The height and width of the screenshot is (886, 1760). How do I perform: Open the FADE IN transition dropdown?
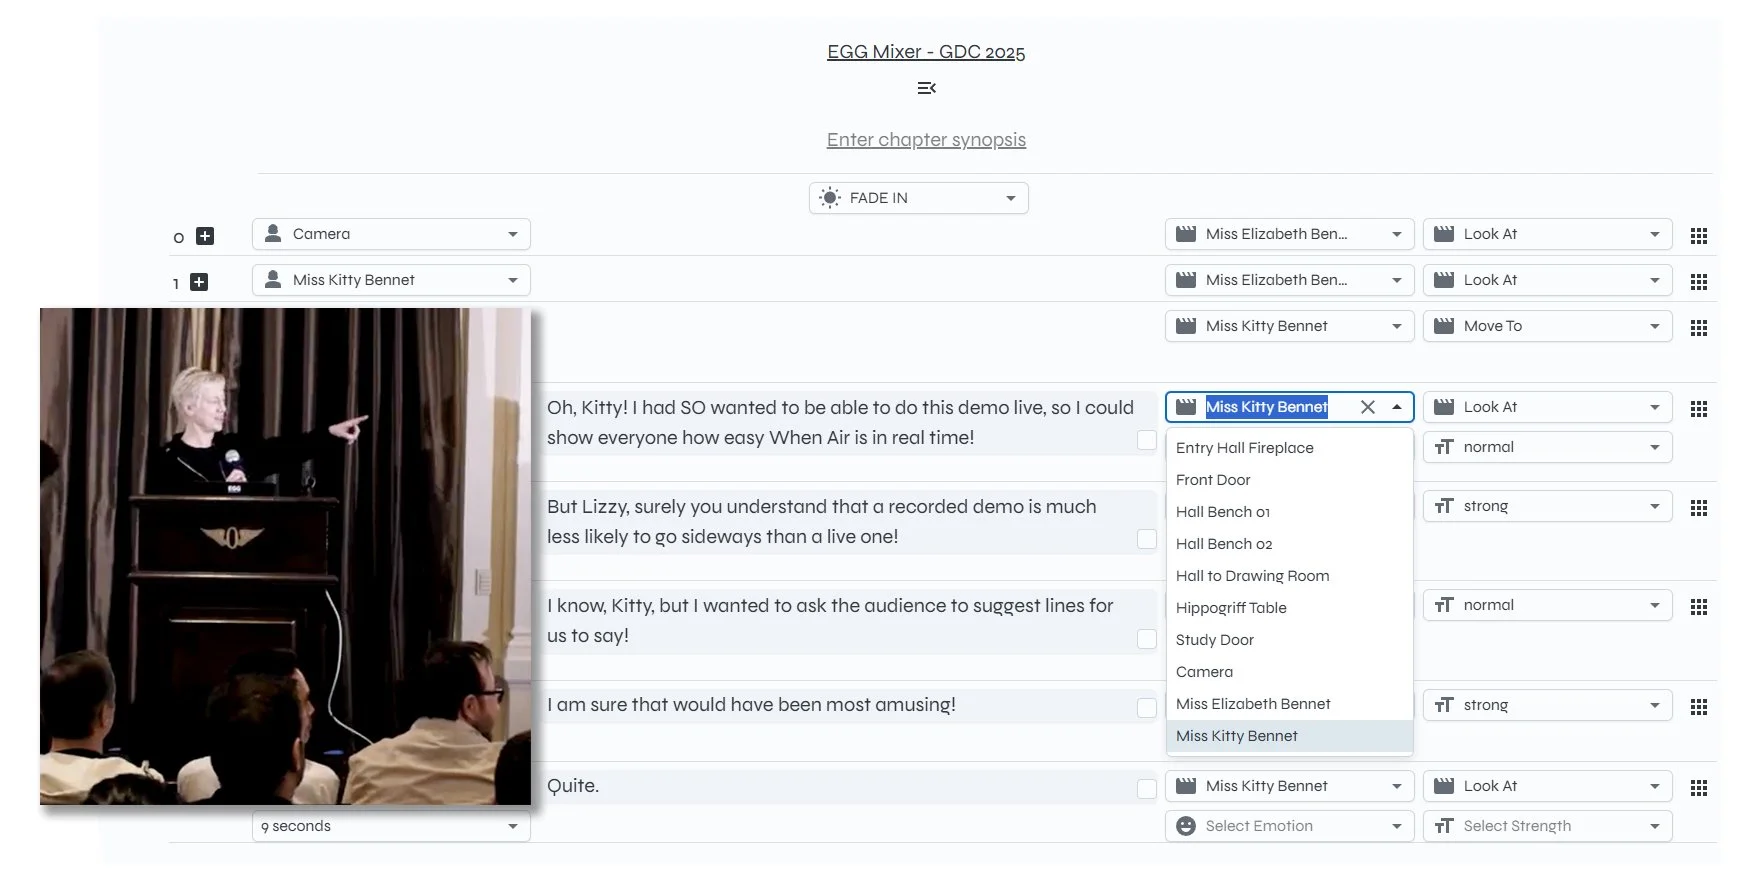[x=918, y=198]
